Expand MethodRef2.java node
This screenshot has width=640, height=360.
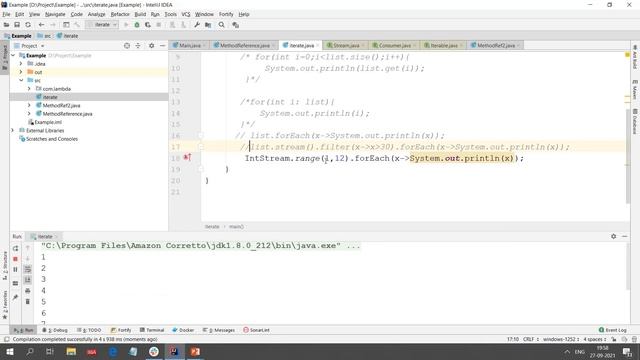pos(29,105)
